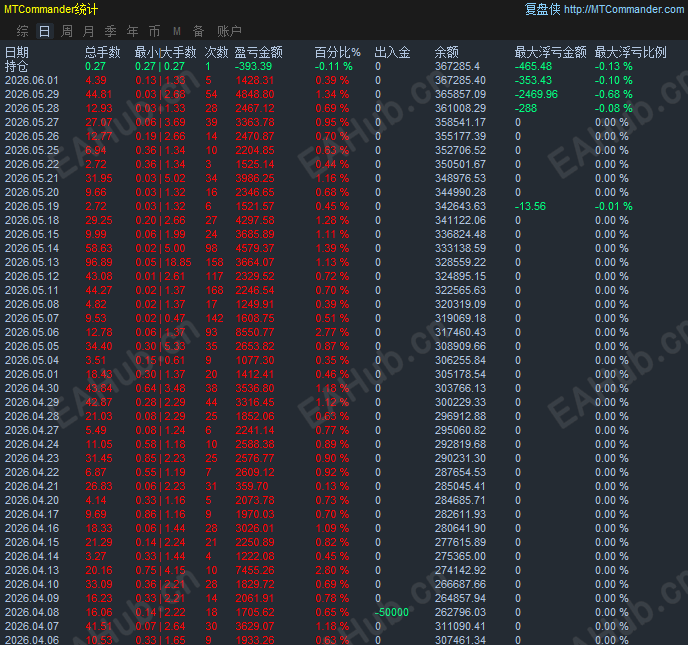This screenshot has height=645, width=688.
Task: Click the 盈亏金额 column header
Action: pos(258,53)
